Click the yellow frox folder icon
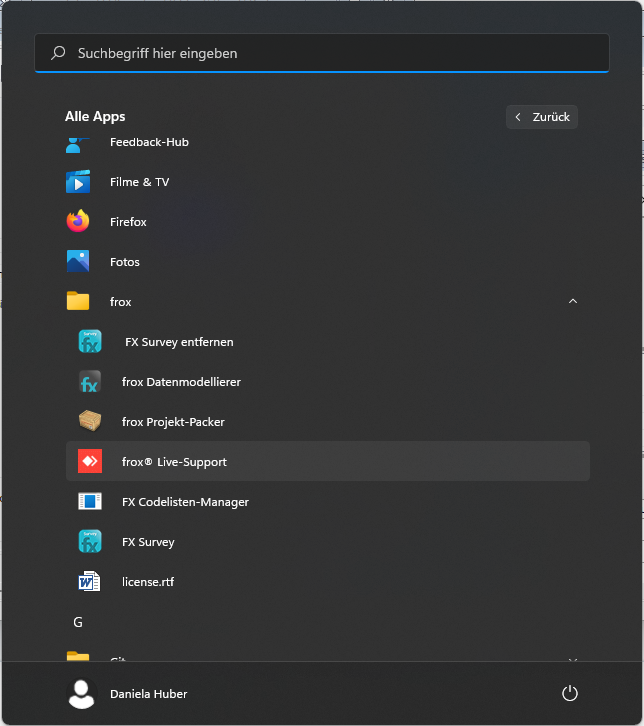644x726 pixels. (x=78, y=302)
